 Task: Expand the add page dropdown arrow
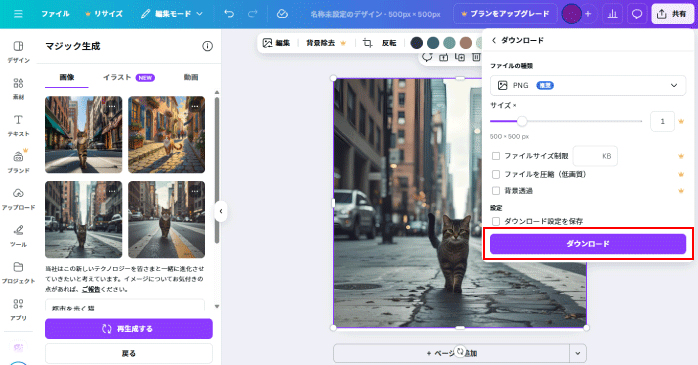tap(578, 353)
